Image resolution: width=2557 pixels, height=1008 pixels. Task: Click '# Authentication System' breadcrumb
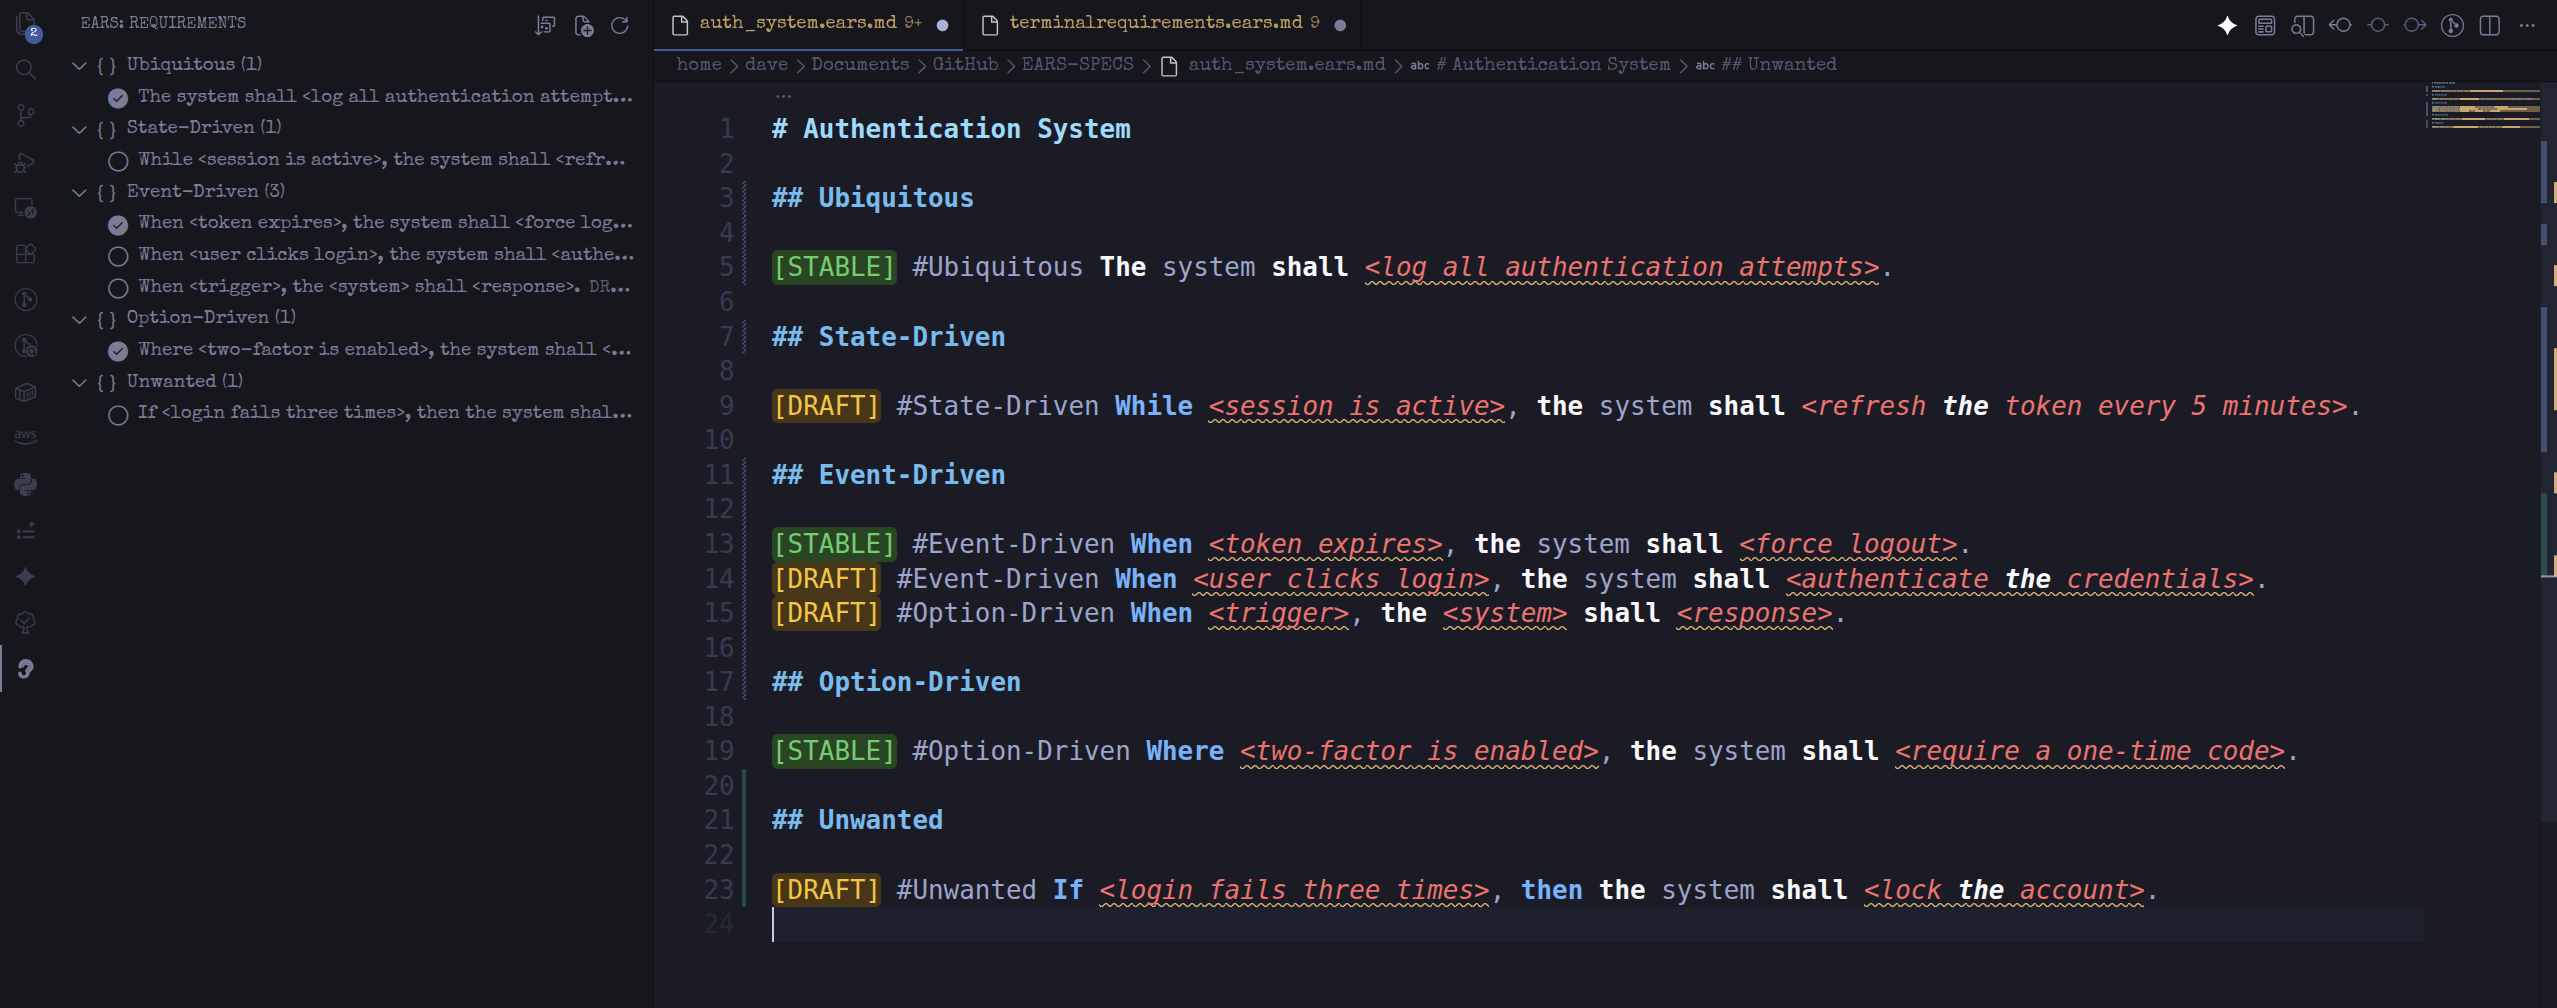[1552, 64]
